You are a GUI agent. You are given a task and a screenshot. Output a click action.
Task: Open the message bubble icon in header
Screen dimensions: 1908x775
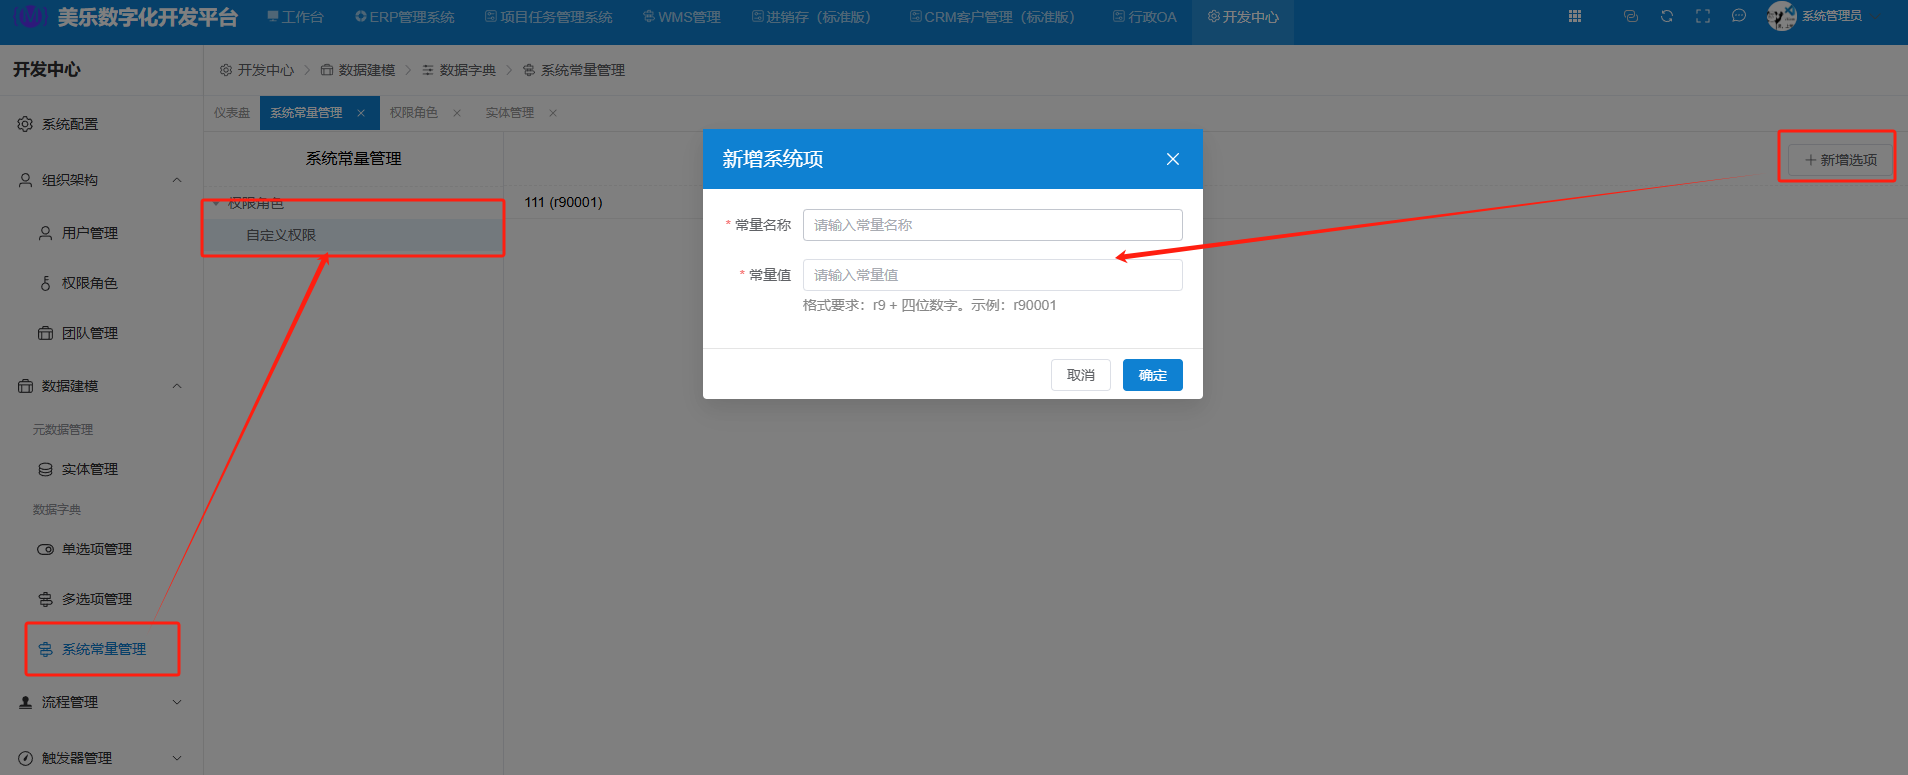tap(1739, 16)
